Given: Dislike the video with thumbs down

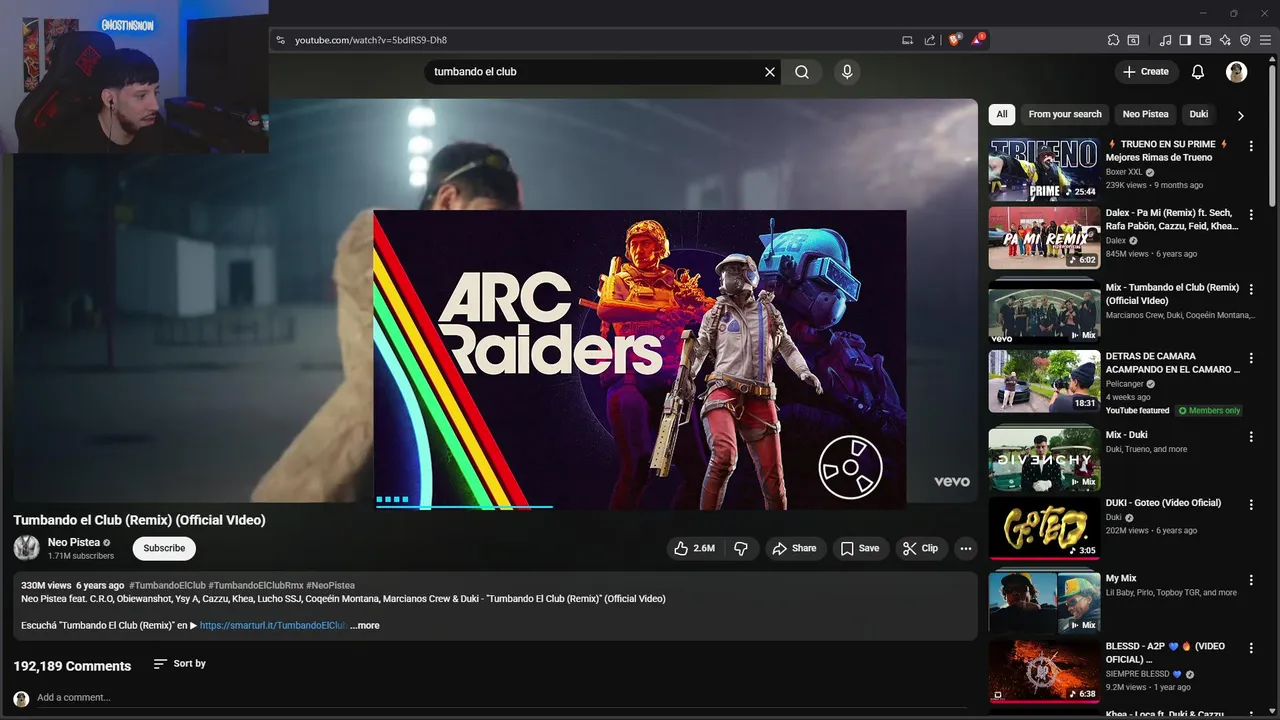Looking at the screenshot, I should (x=741, y=548).
